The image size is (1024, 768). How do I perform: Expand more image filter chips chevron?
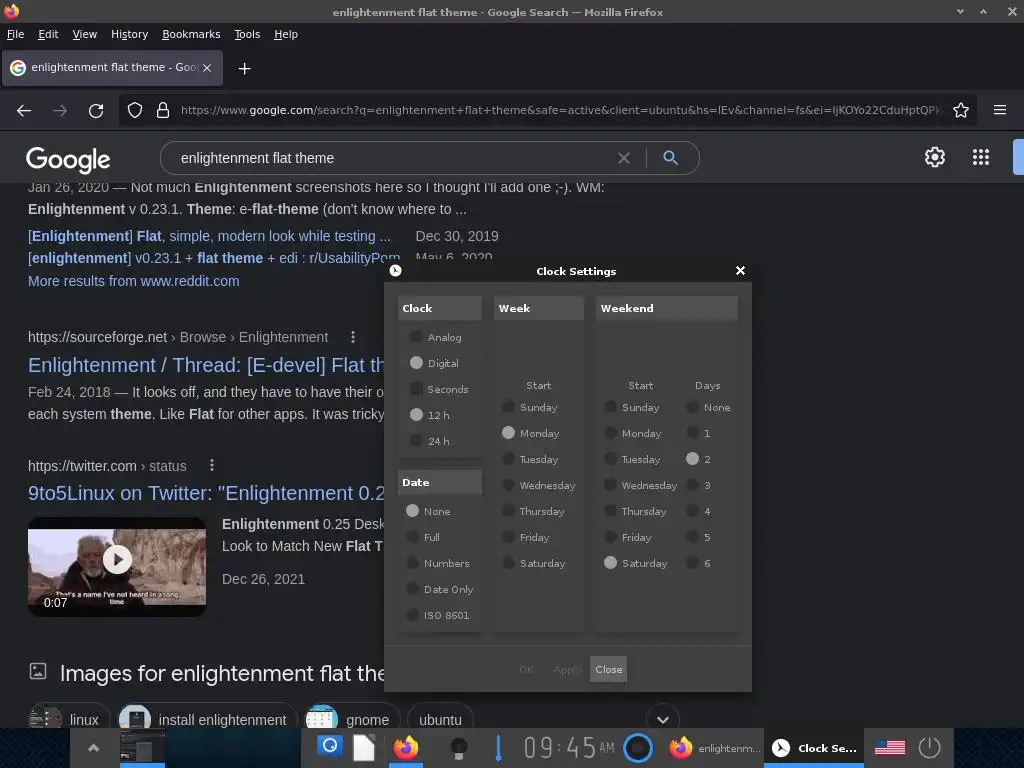click(663, 720)
